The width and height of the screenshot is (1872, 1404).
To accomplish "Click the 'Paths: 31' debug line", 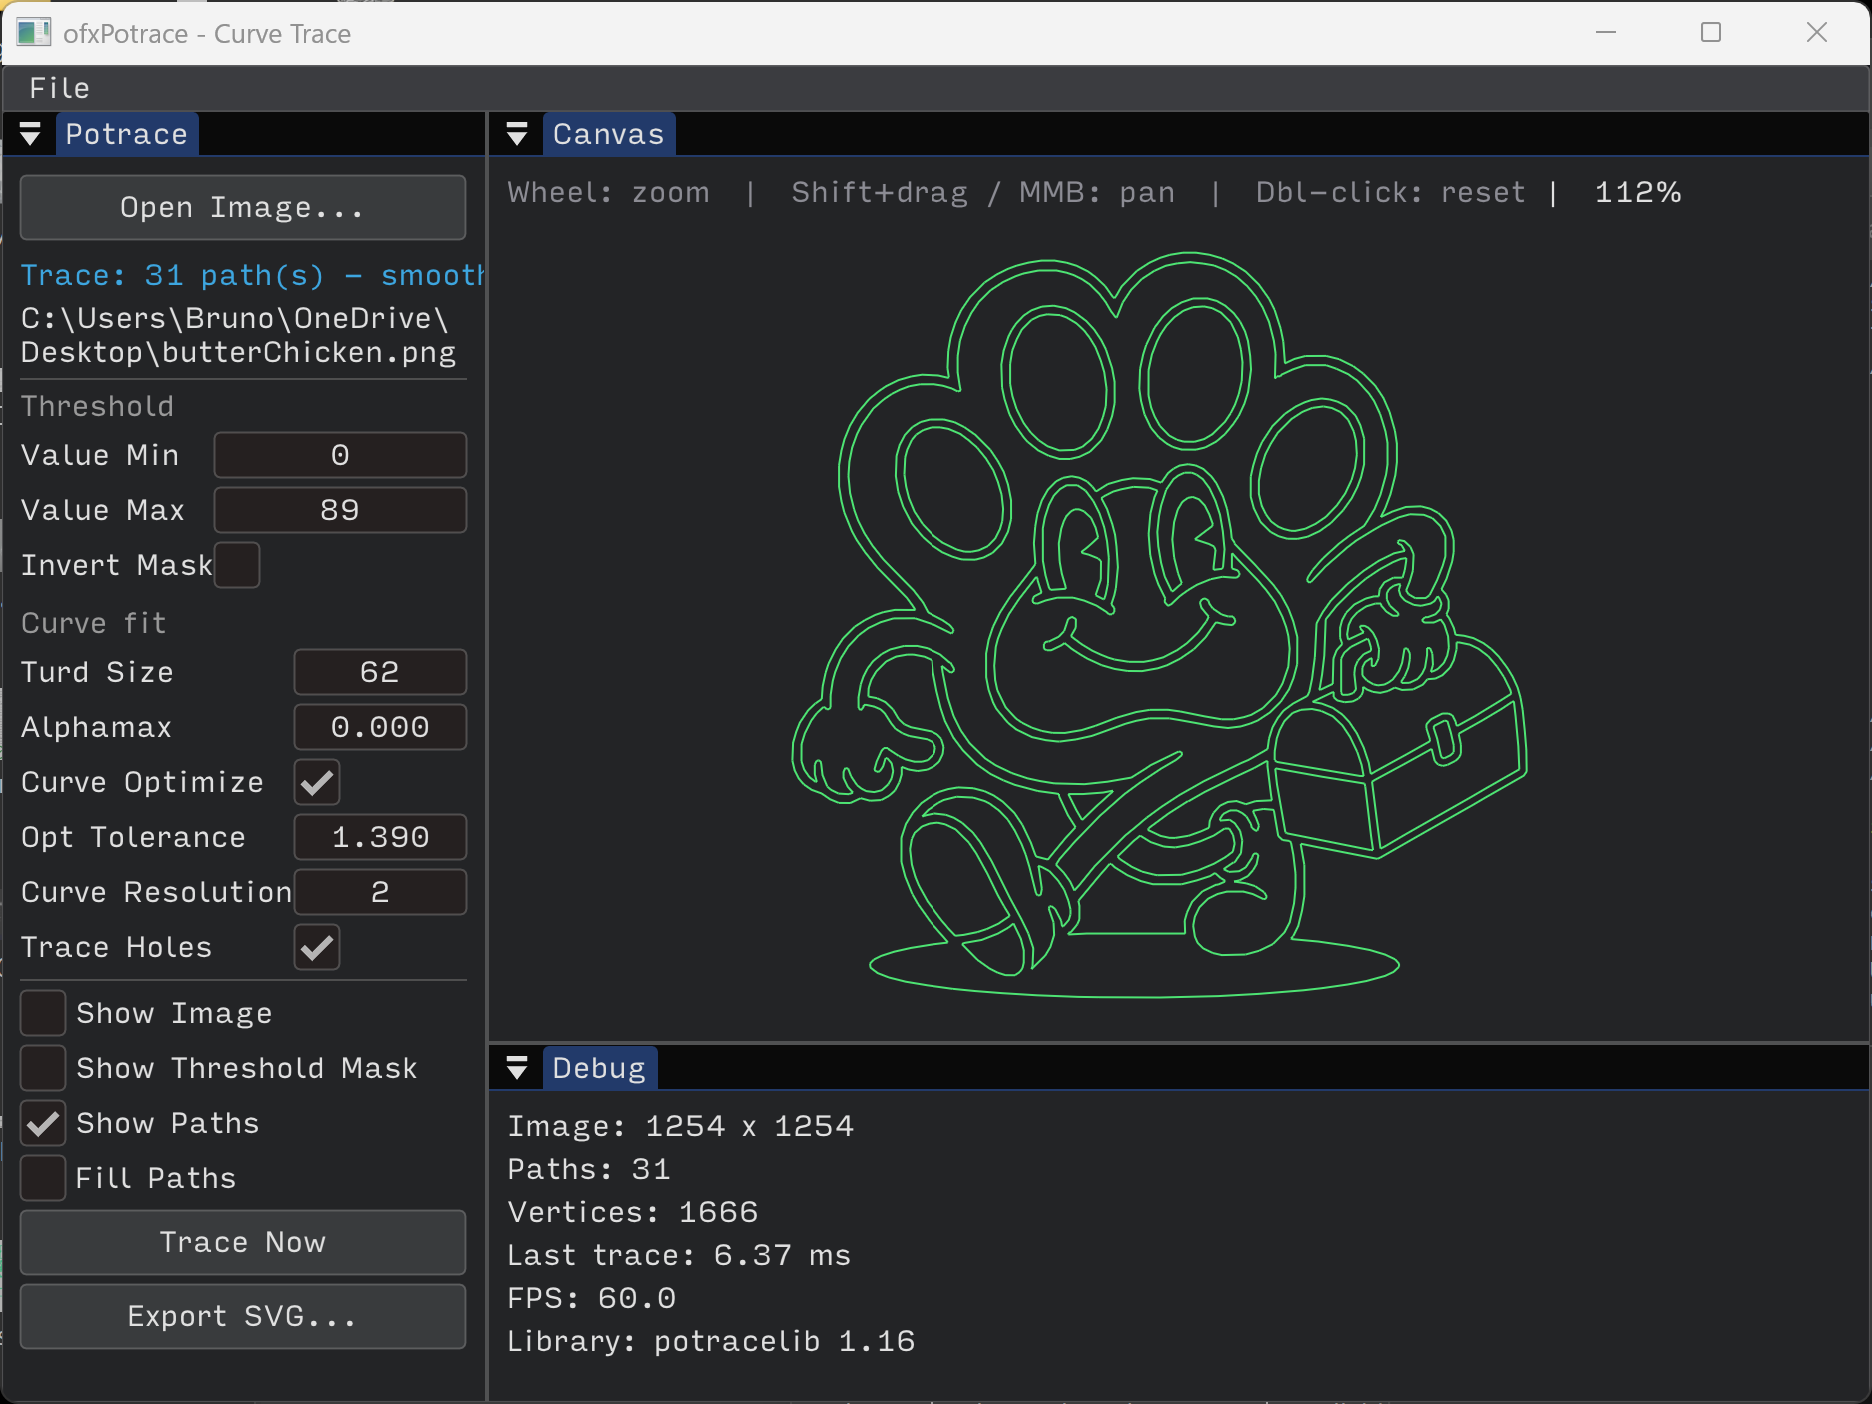I will pos(588,1169).
